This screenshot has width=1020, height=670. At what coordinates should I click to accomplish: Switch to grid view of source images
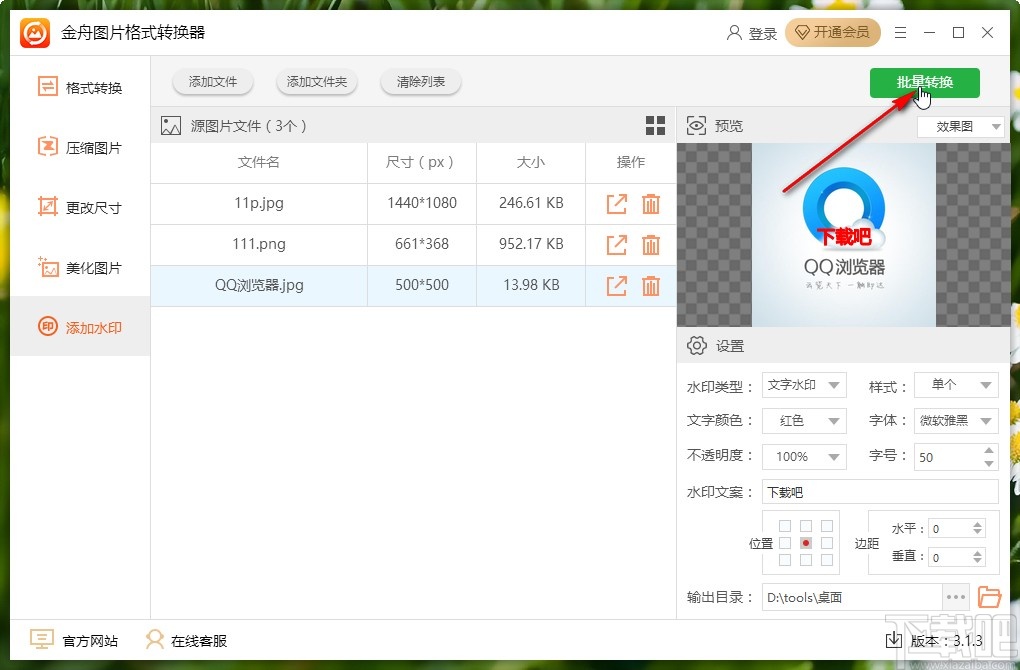[655, 125]
